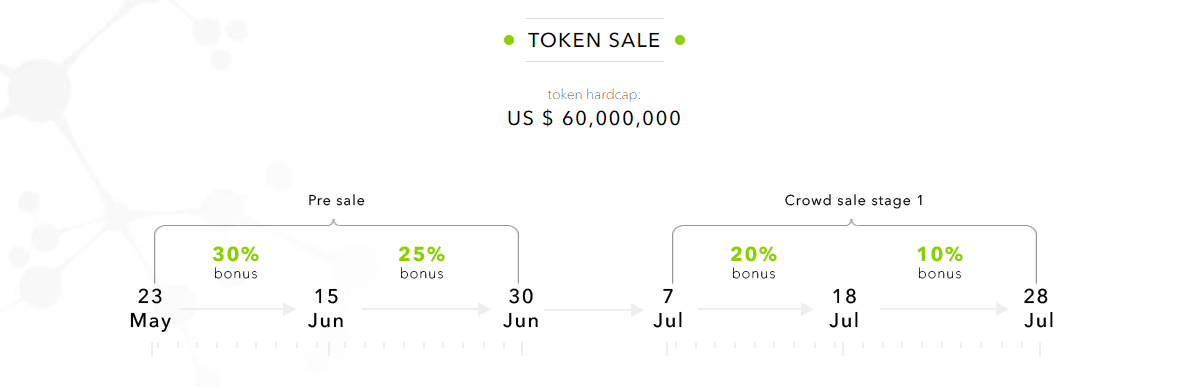Click the 18 Jul timeline date
The width and height of the screenshot is (1197, 387).
(844, 308)
